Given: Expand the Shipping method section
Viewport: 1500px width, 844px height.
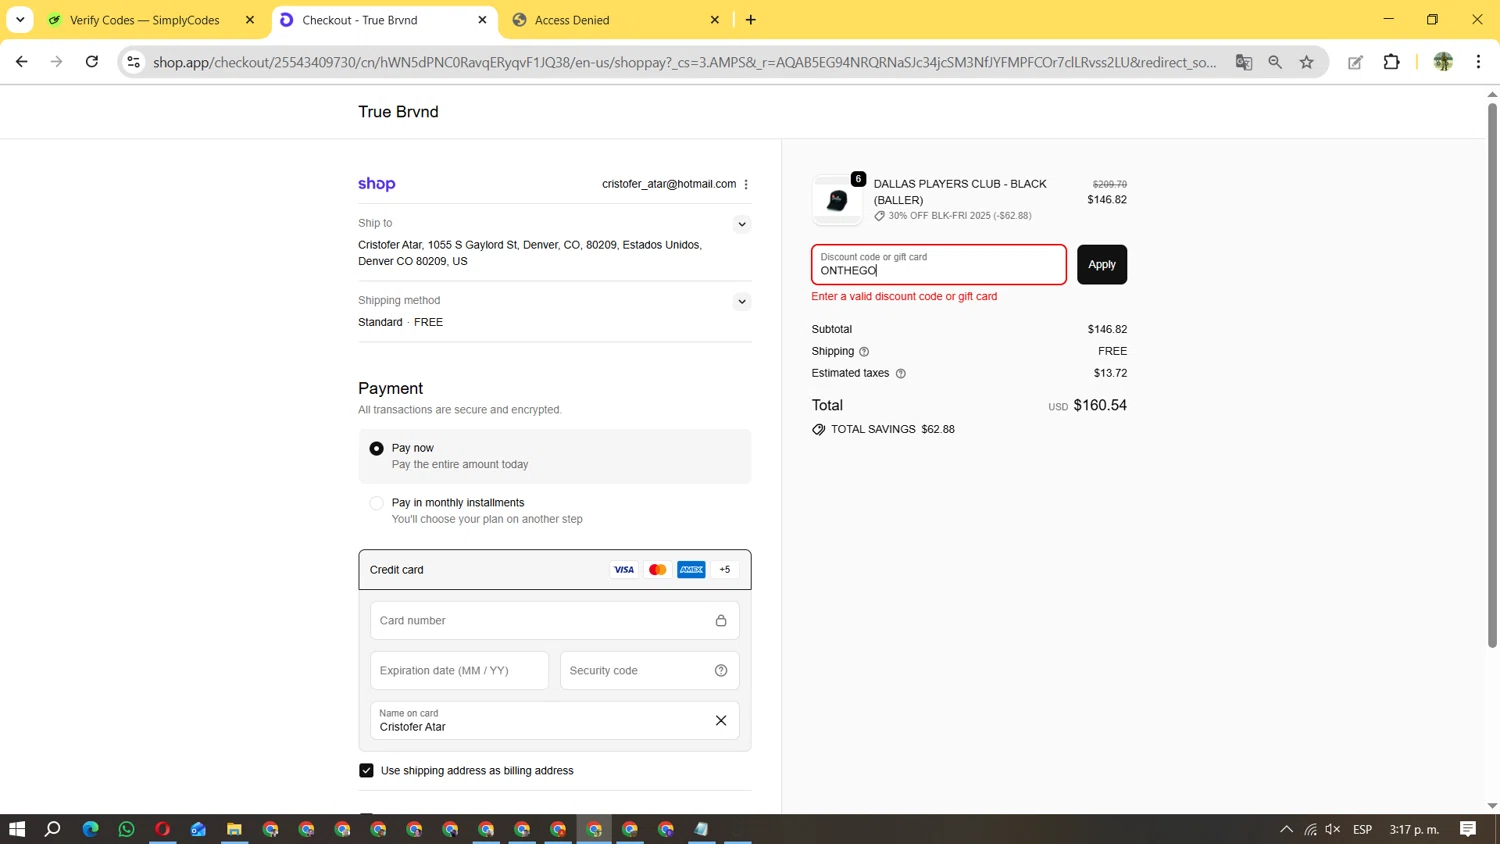Looking at the screenshot, I should [741, 301].
